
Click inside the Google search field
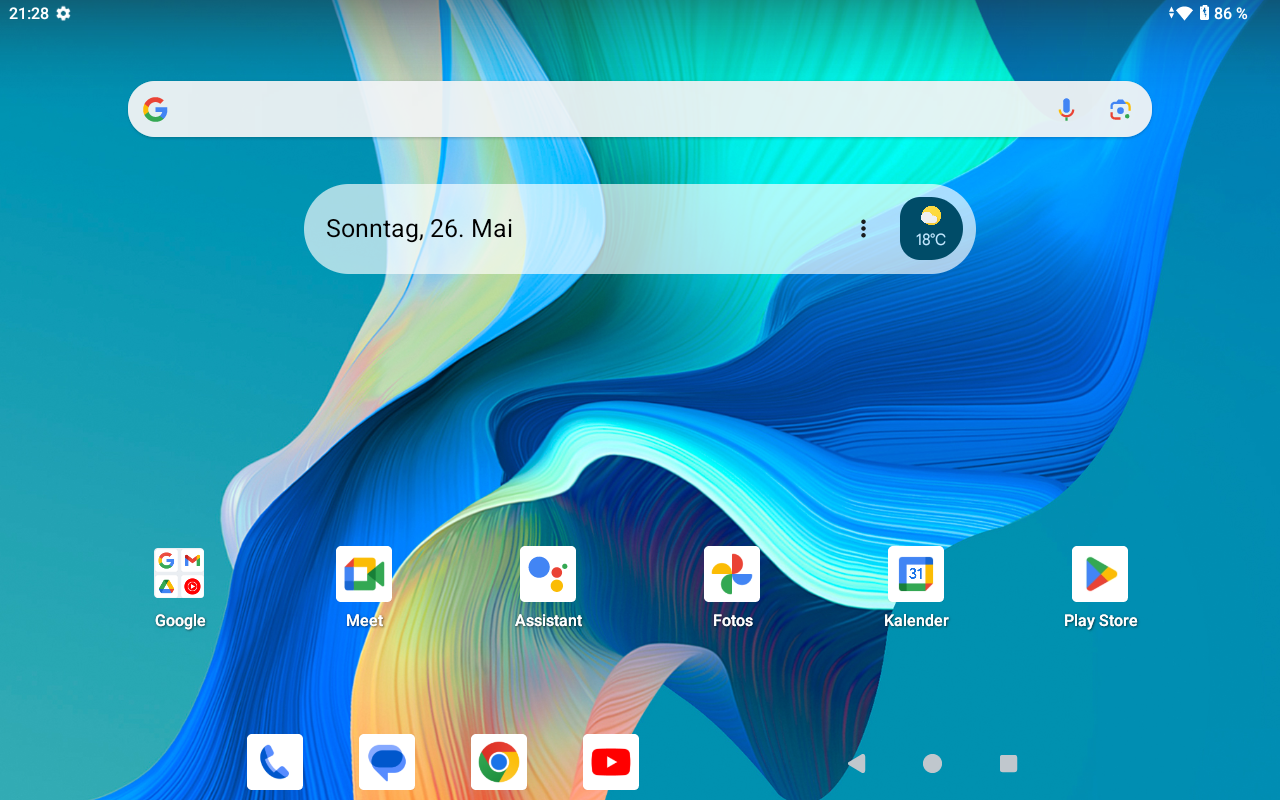600,110
